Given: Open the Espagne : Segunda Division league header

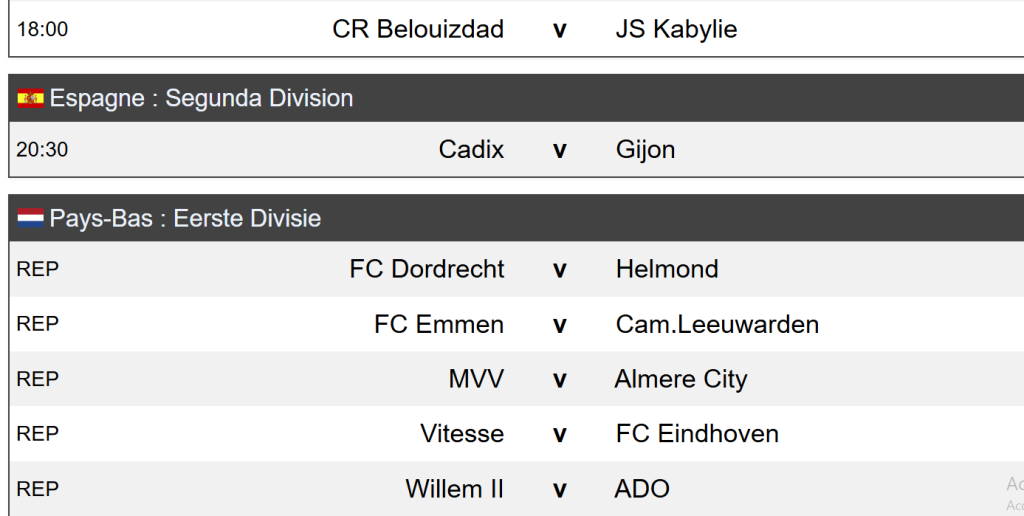Looking at the screenshot, I should pos(201,98).
